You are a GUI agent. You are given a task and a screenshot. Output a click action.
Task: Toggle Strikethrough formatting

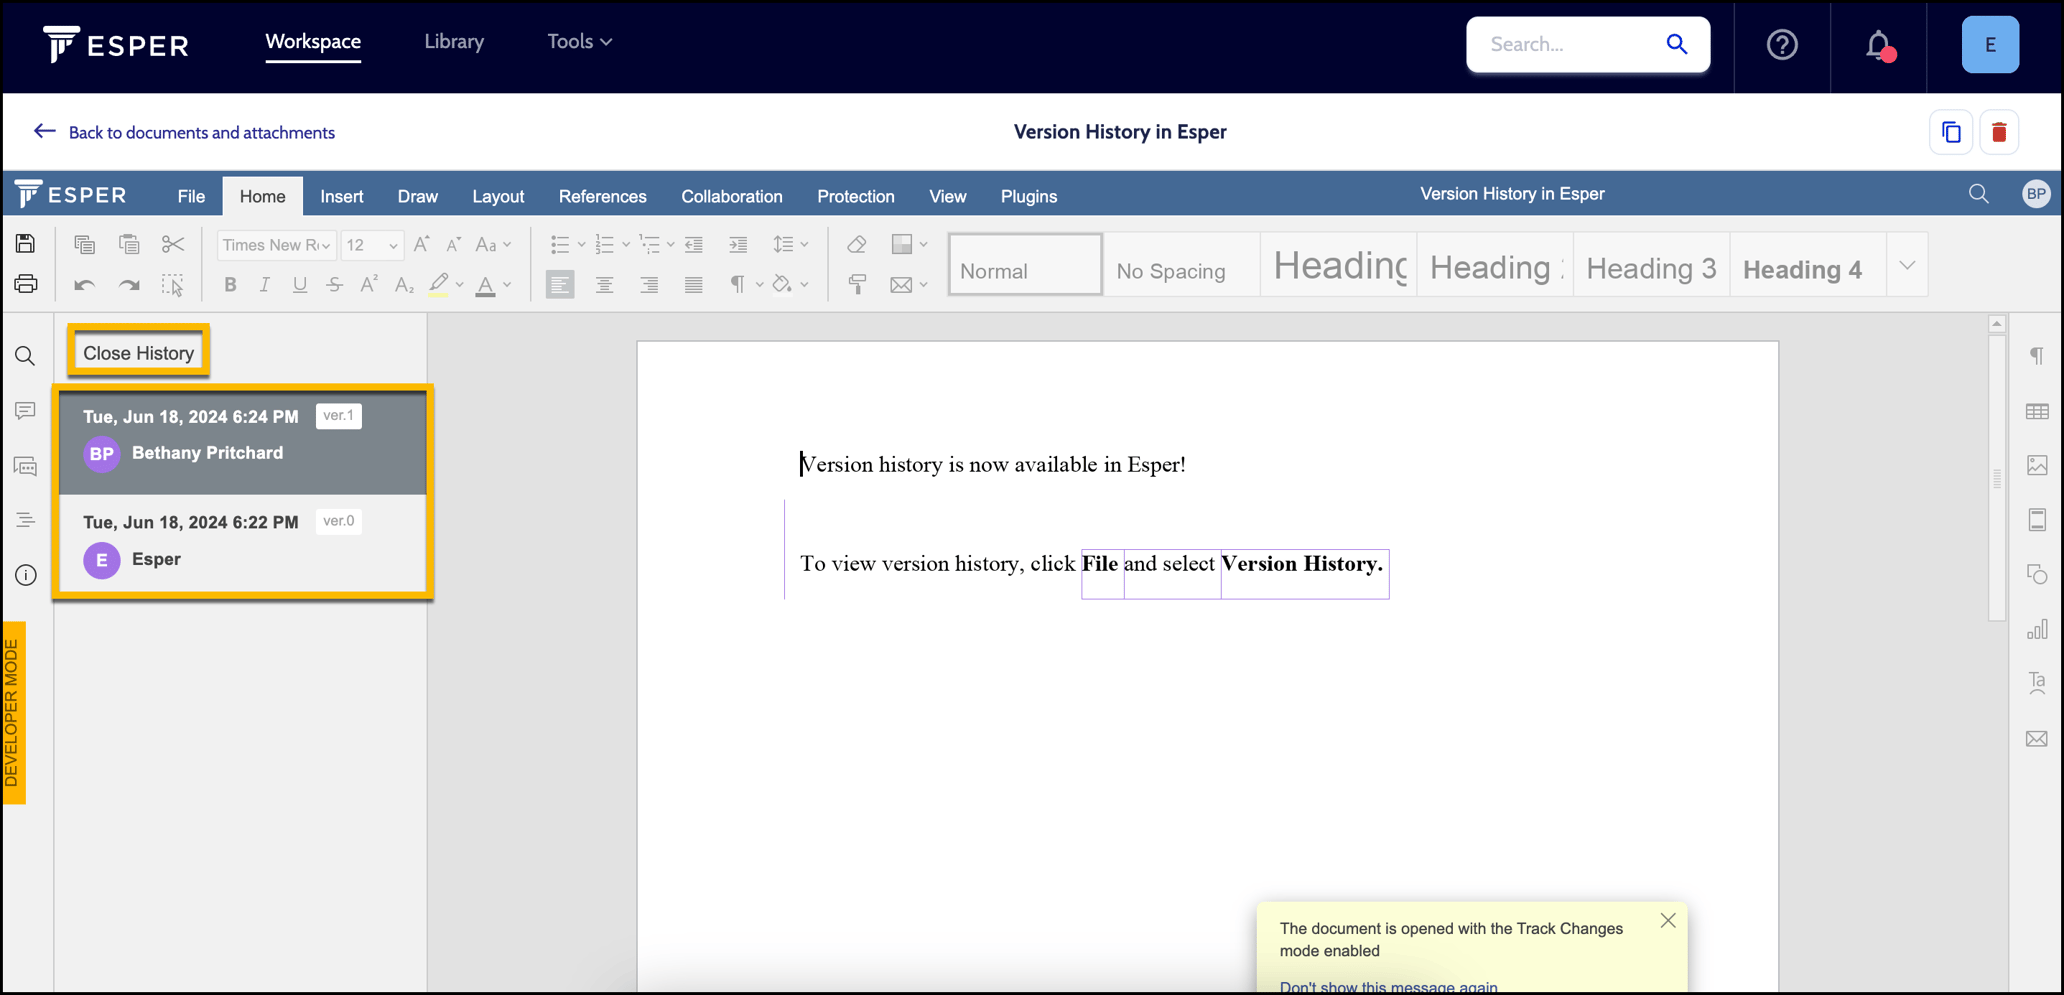point(334,285)
